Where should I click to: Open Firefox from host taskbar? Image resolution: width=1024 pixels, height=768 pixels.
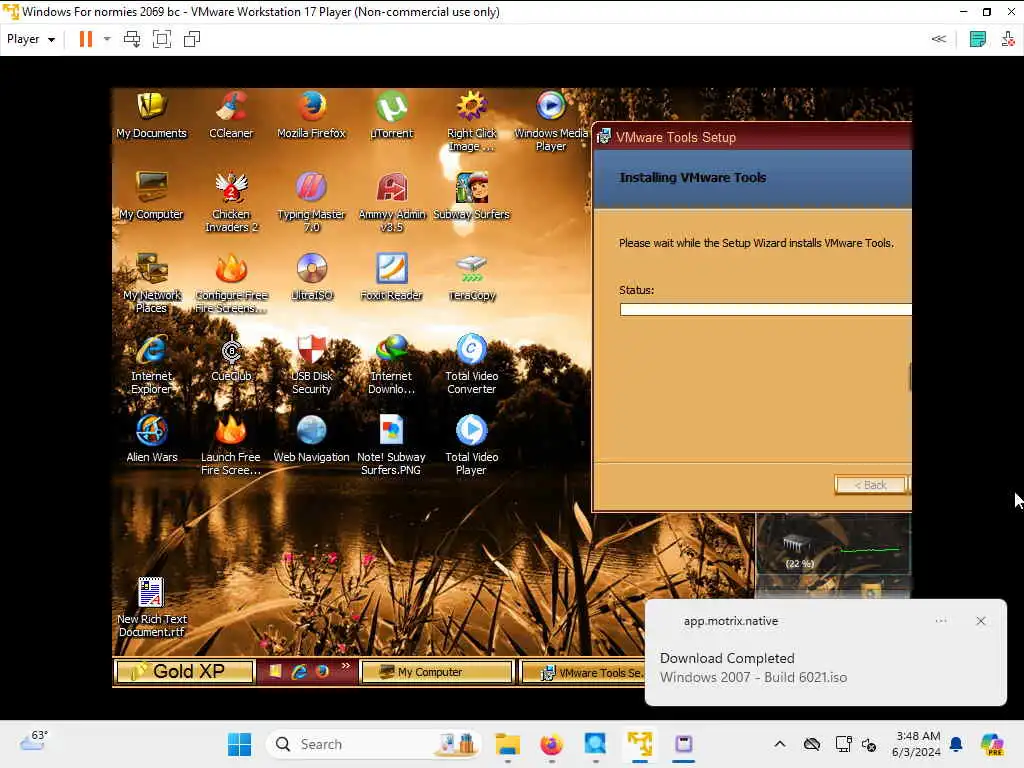coord(551,744)
